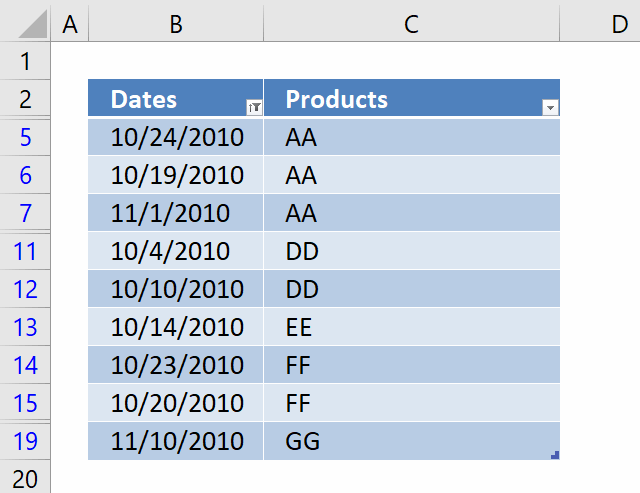Select column B header
640x493 pixels.
(x=176, y=24)
